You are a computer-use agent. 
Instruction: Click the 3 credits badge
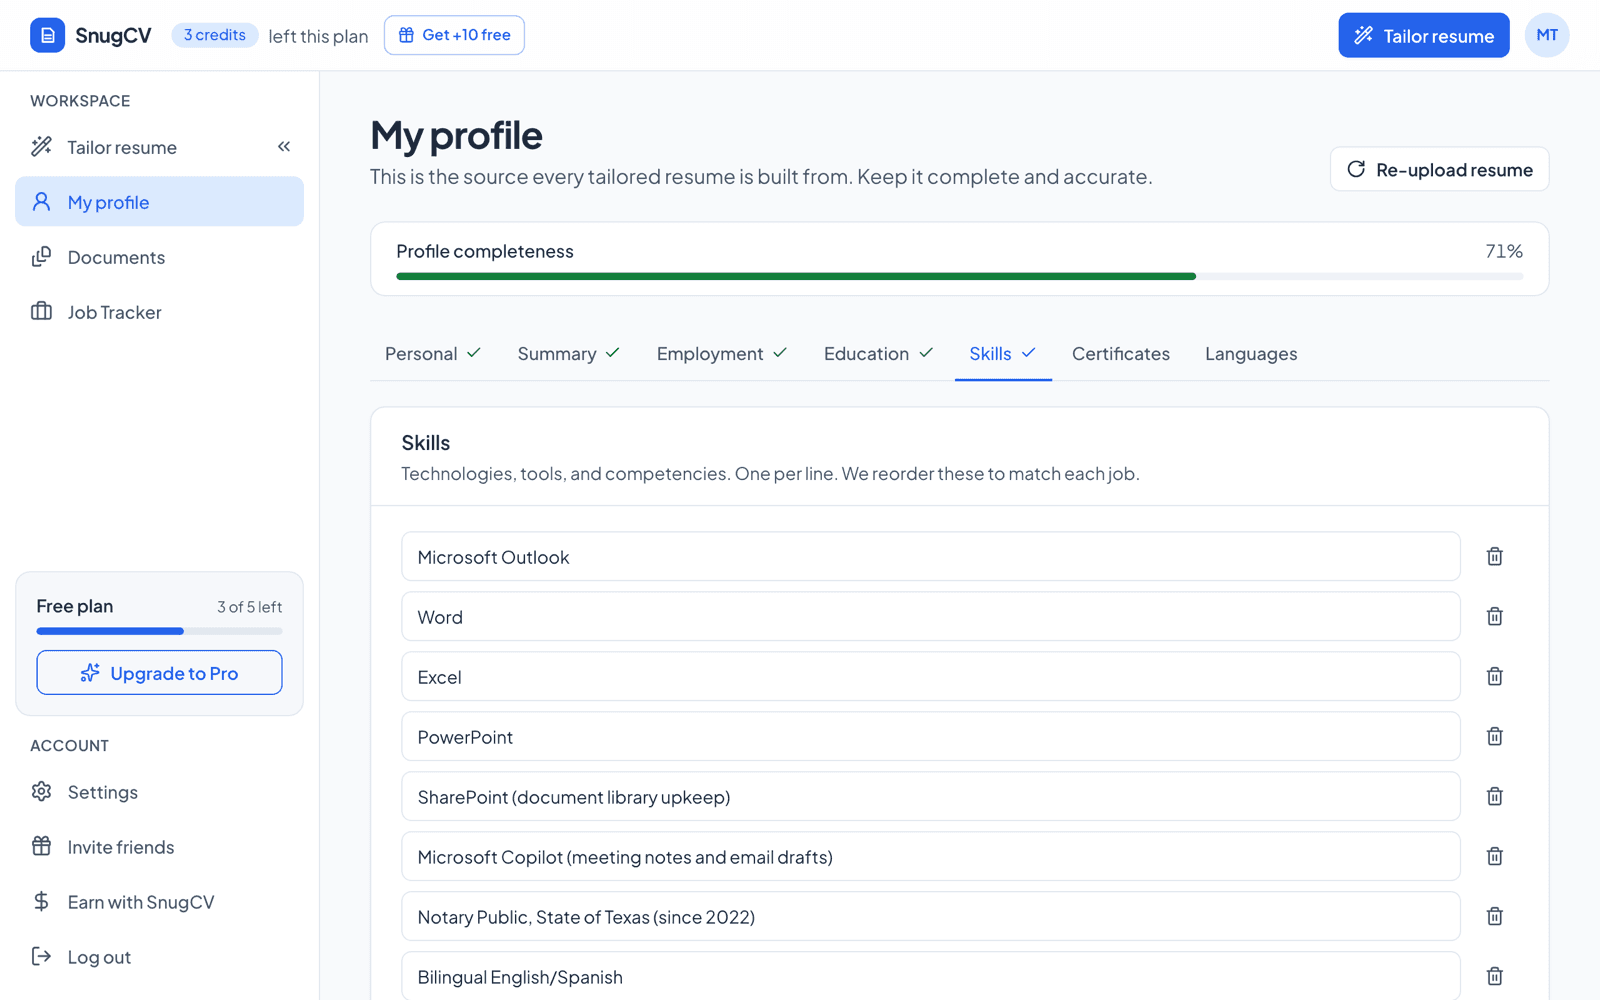click(215, 35)
